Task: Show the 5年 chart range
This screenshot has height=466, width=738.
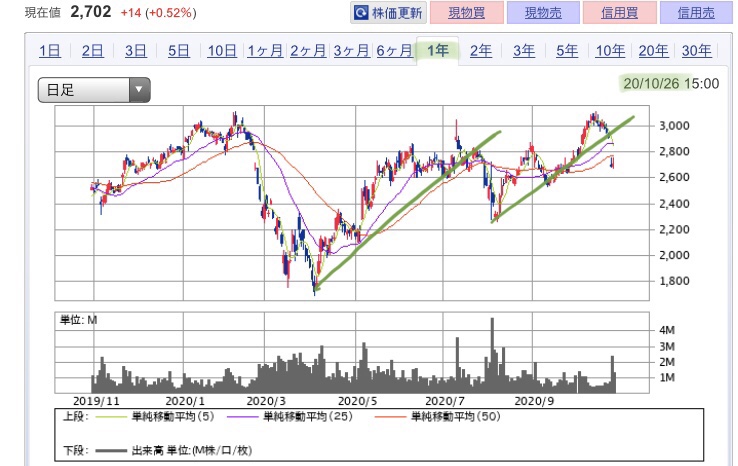Action: pos(567,50)
